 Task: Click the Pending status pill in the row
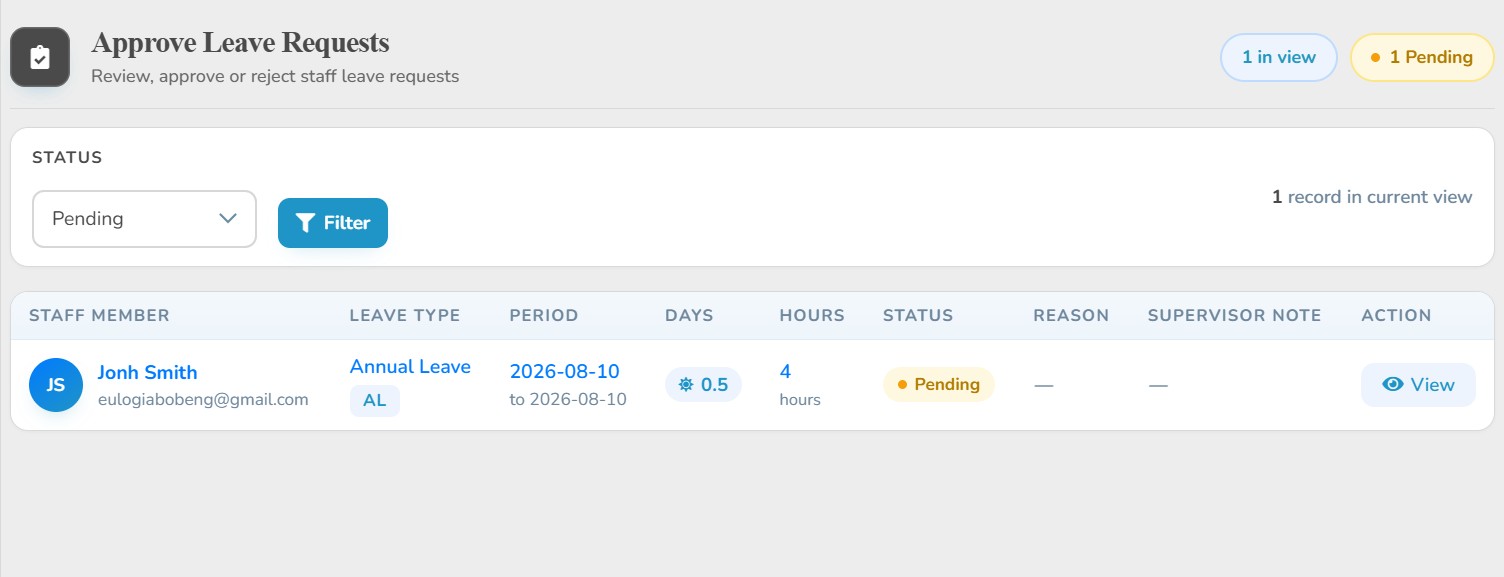coord(939,385)
